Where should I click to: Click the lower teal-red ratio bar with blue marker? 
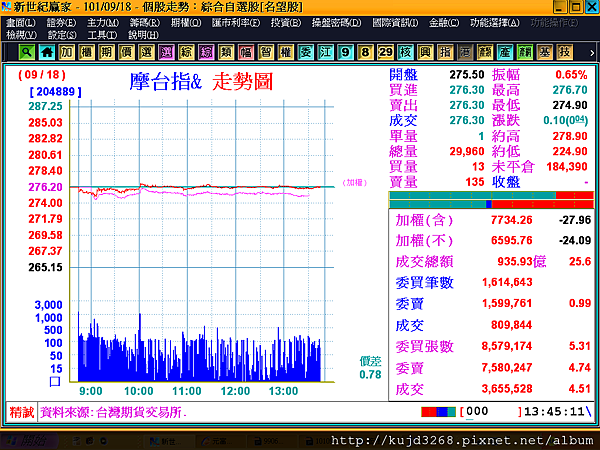491,204
